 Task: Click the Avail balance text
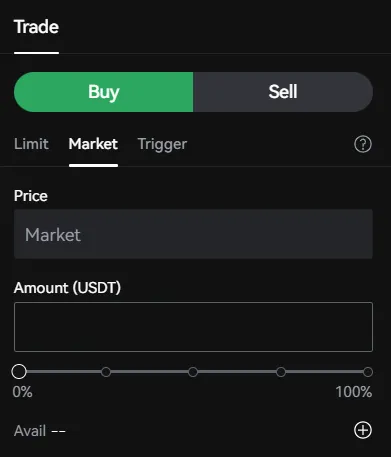40,431
